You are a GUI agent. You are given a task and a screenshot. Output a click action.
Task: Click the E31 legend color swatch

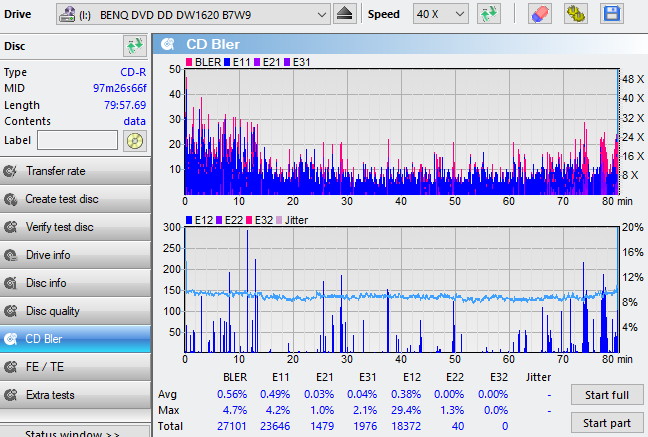pyautogui.click(x=287, y=62)
